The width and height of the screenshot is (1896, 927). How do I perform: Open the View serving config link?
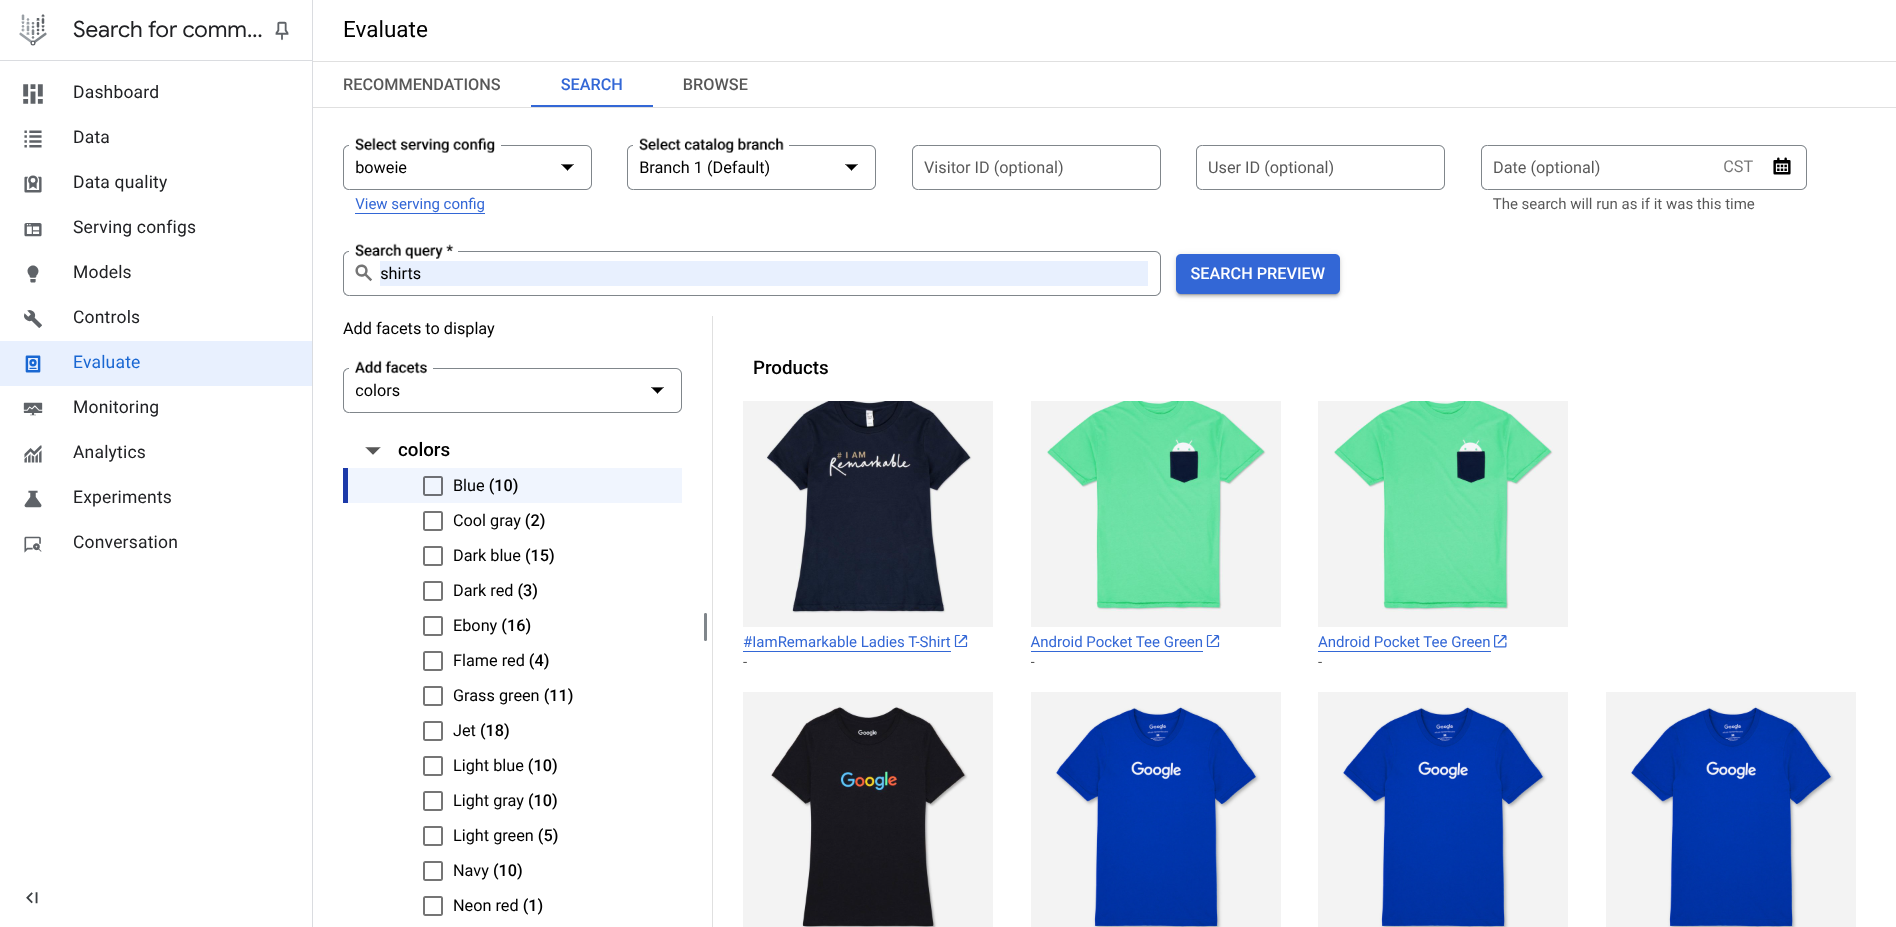(x=419, y=204)
